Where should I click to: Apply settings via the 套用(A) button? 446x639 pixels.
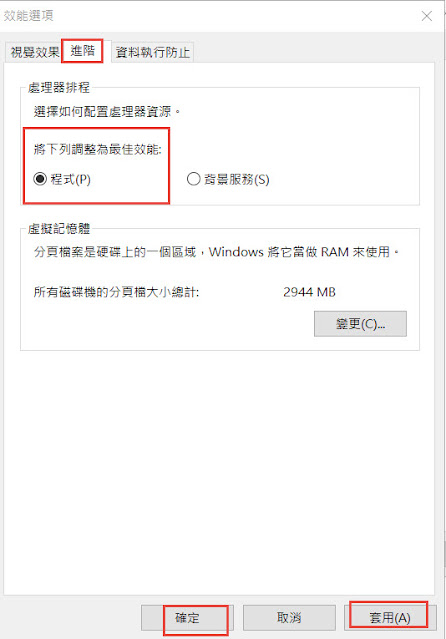pyautogui.click(x=390, y=618)
